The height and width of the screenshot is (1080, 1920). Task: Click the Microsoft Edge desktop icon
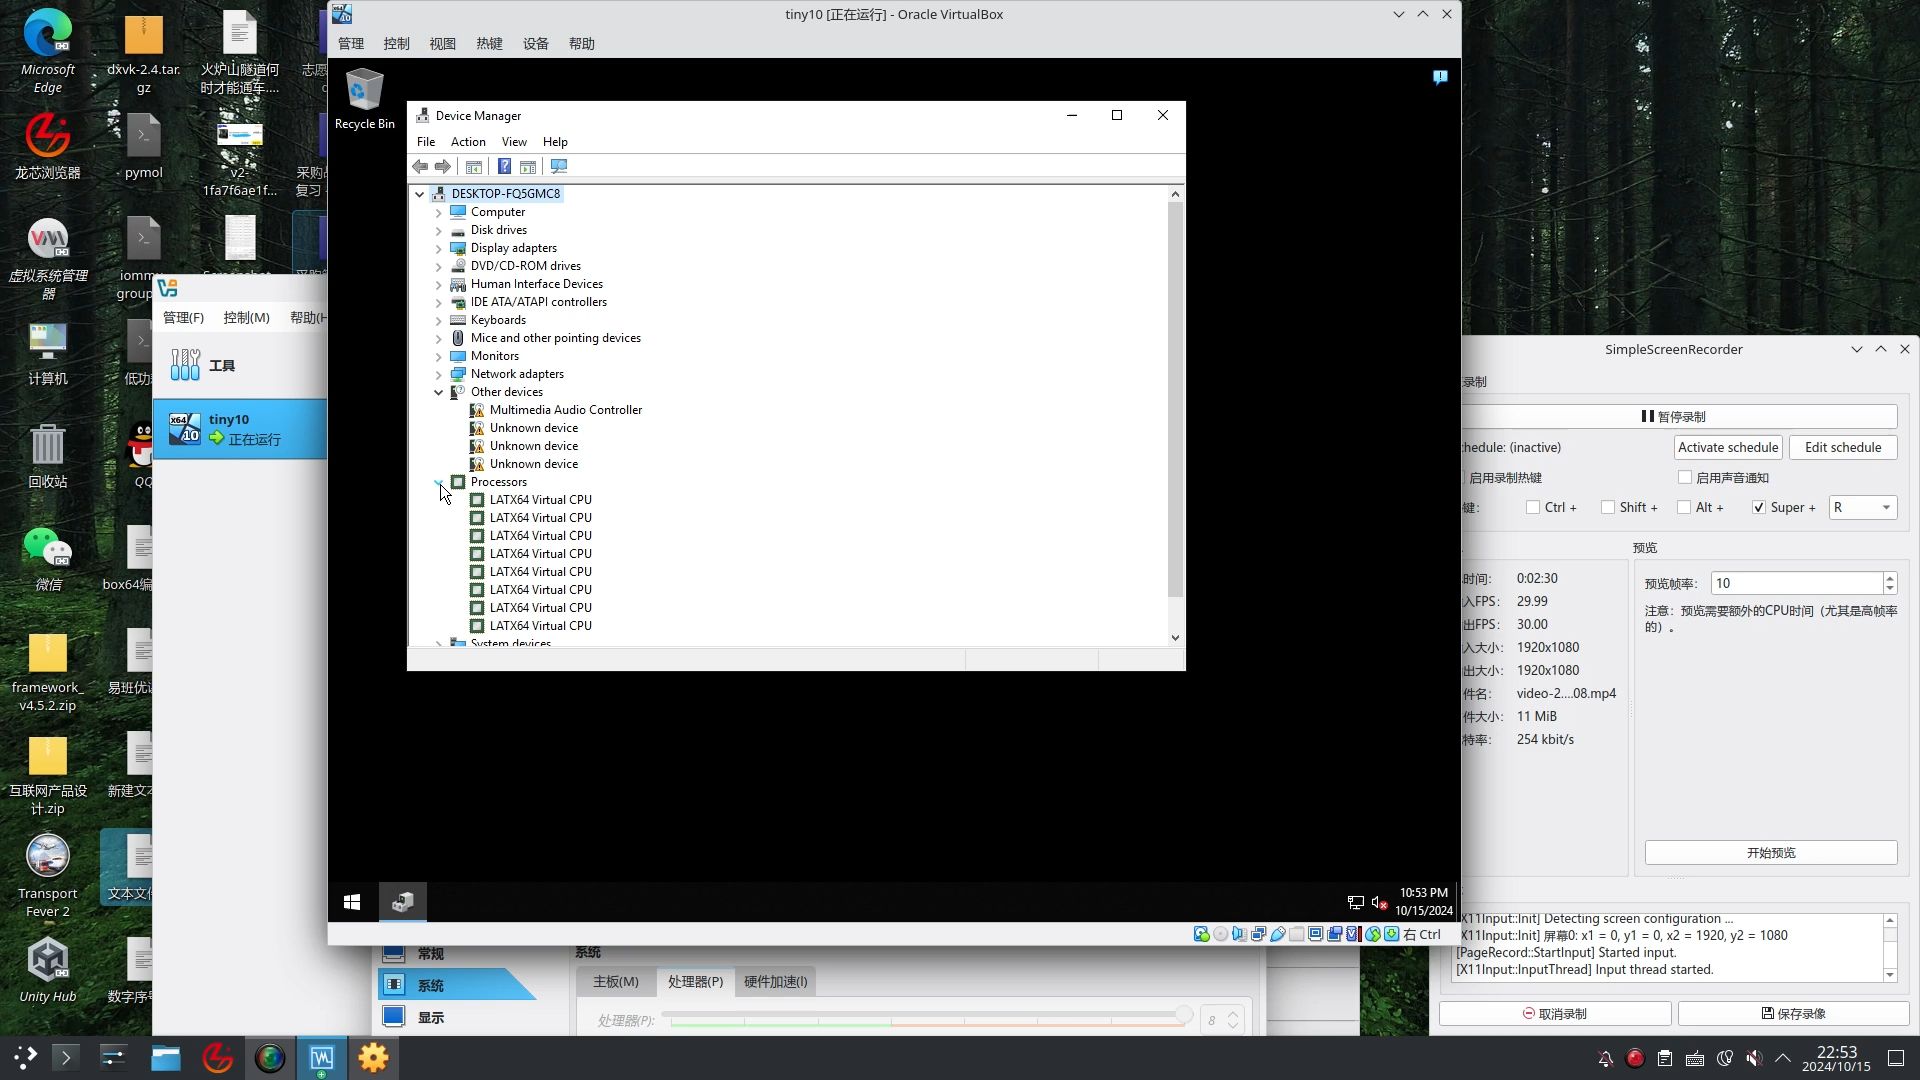tap(48, 51)
